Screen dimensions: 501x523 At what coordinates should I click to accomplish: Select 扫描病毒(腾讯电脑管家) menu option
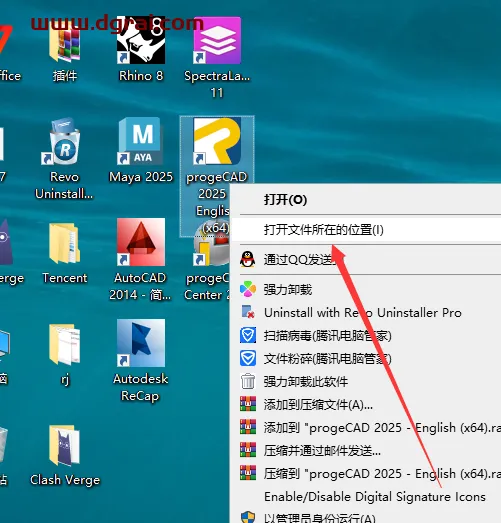(366, 336)
